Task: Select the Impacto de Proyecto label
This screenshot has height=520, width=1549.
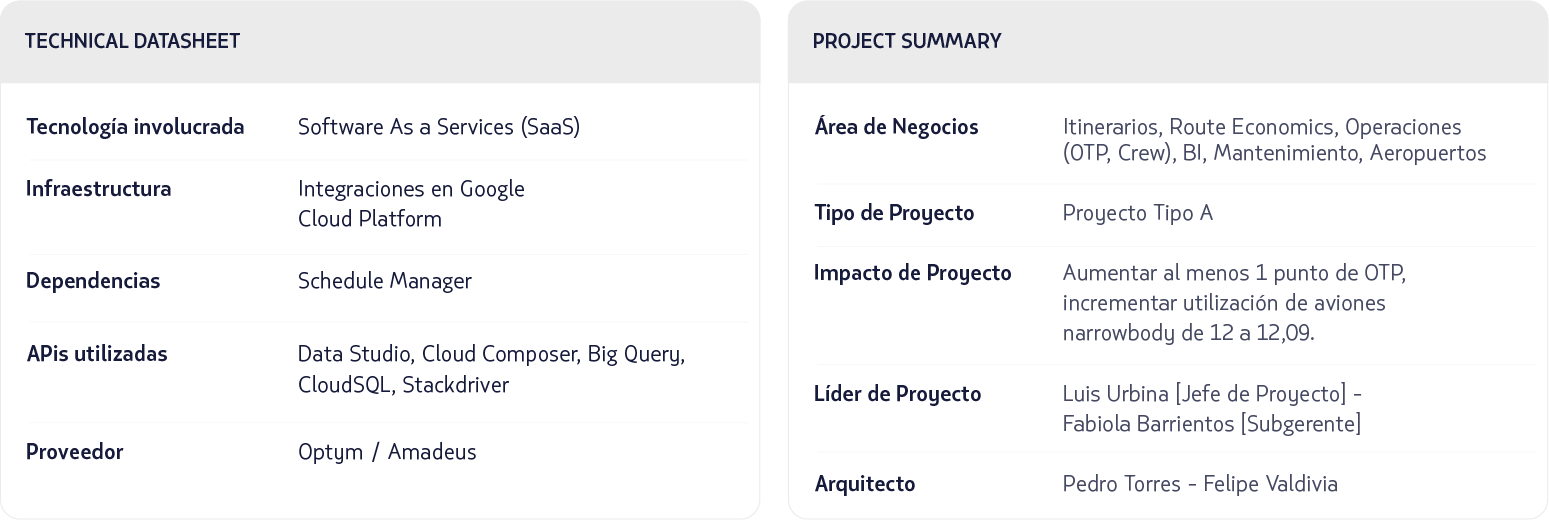Action: point(912,273)
